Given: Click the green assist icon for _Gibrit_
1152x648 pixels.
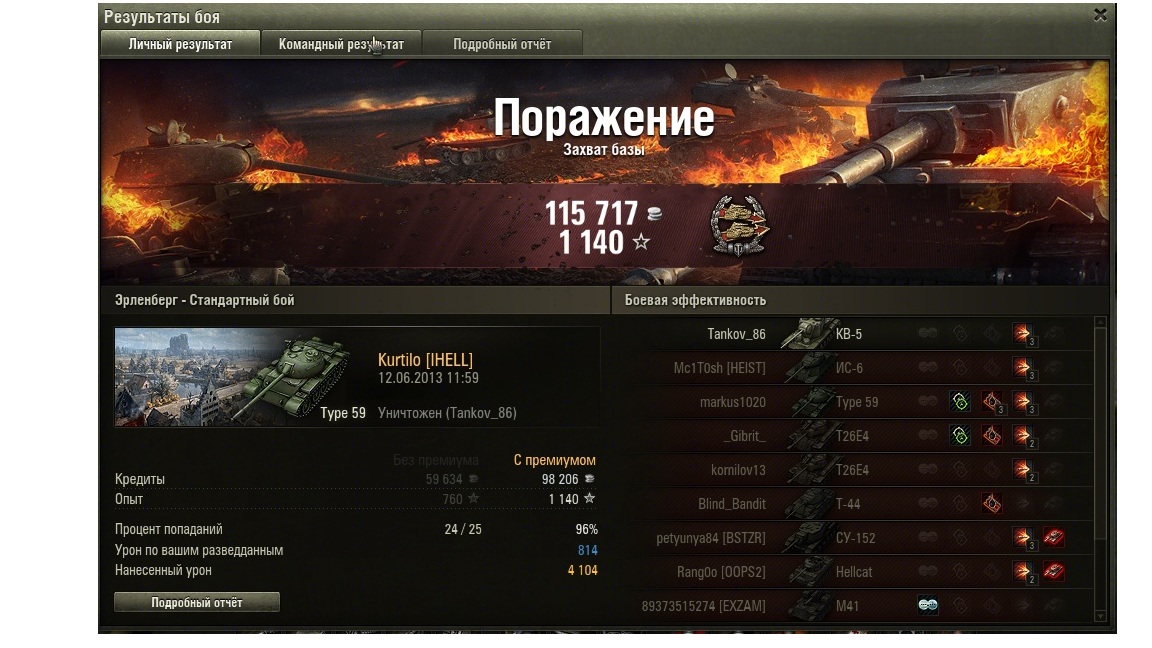Looking at the screenshot, I should tap(960, 436).
